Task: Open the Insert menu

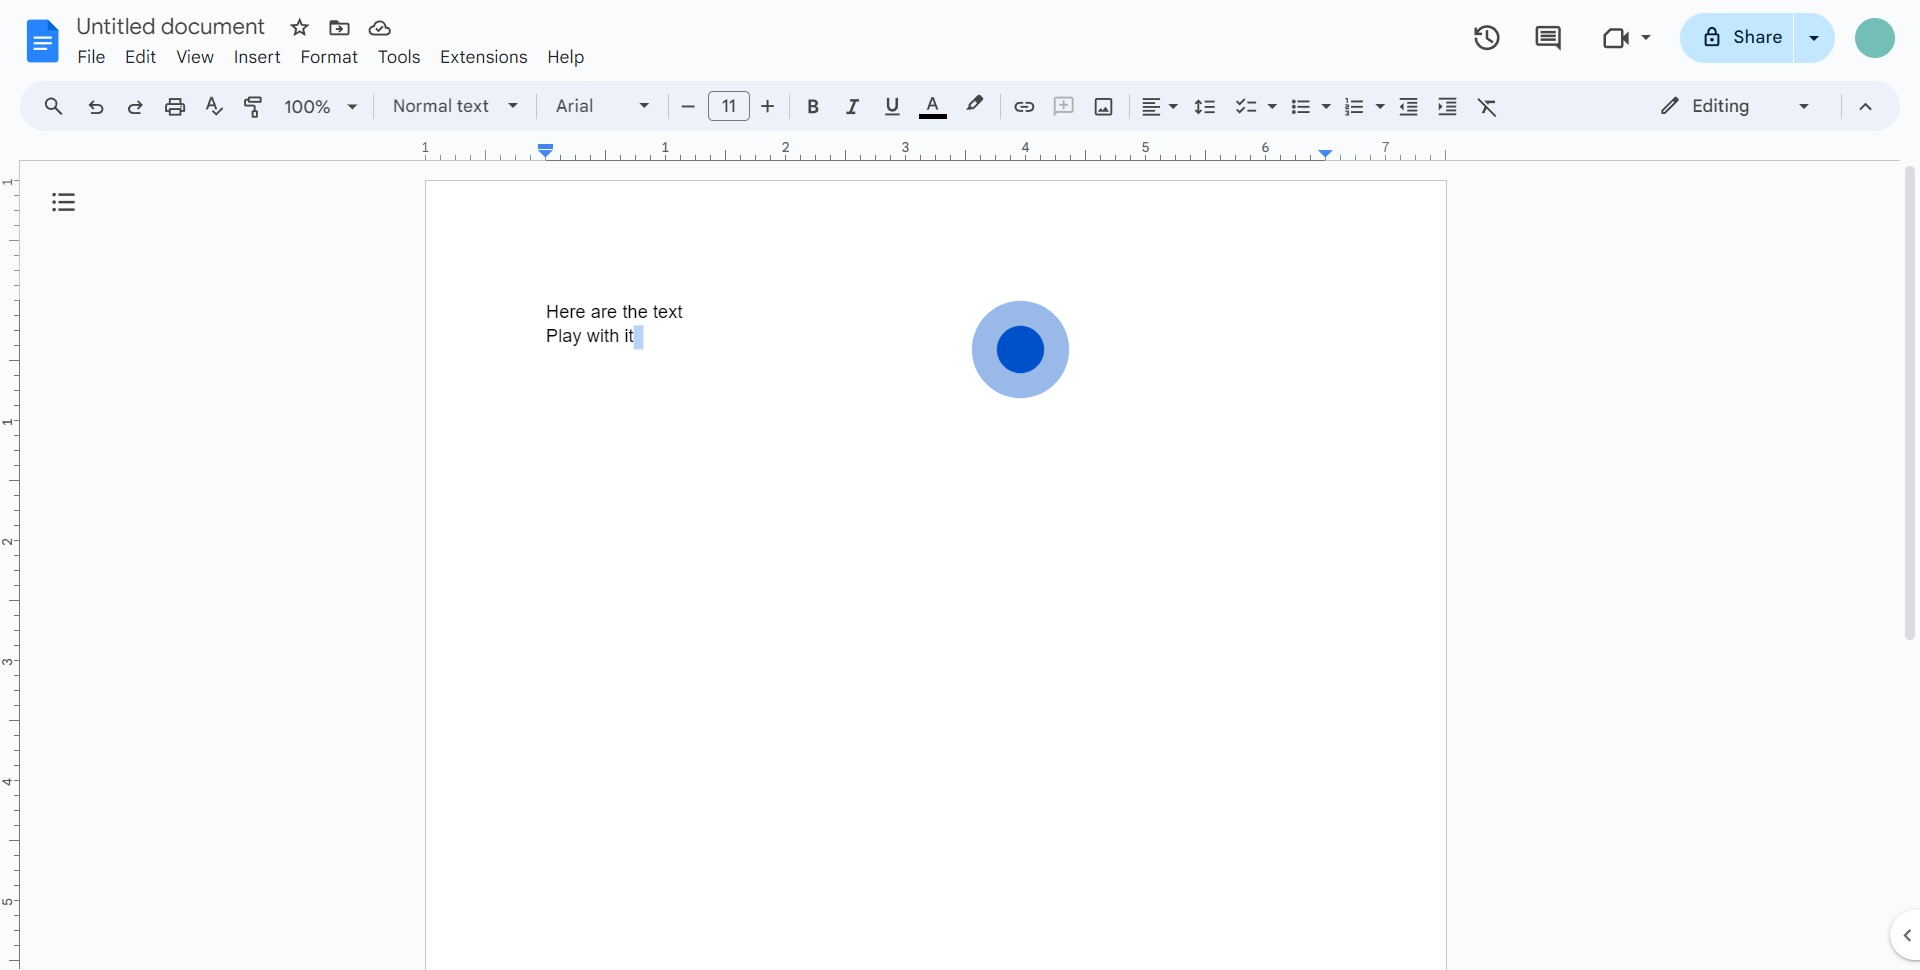Action: [257, 57]
